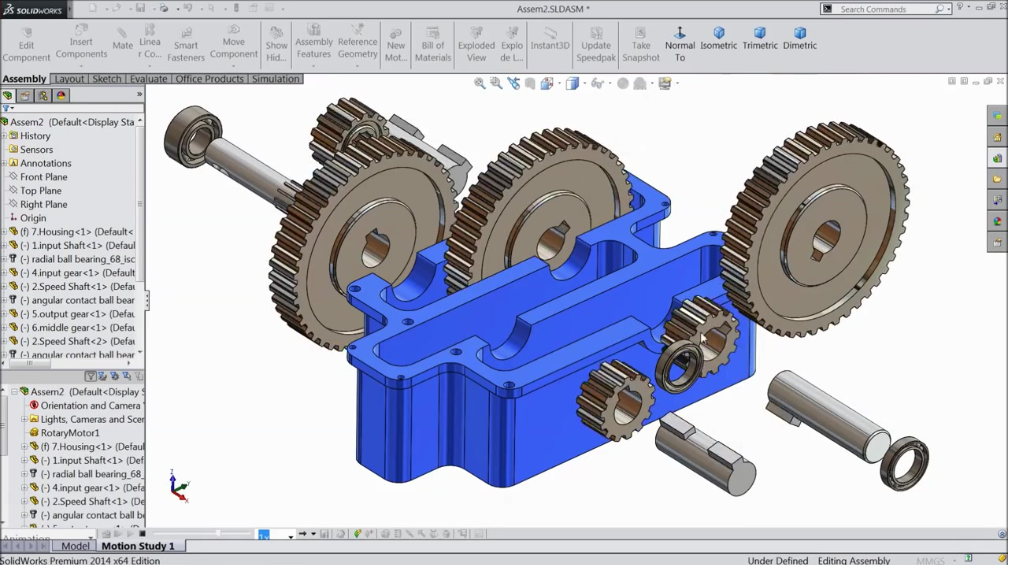The image size is (1010, 565).
Task: Switch to Trimetric view
Action: pyautogui.click(x=760, y=39)
